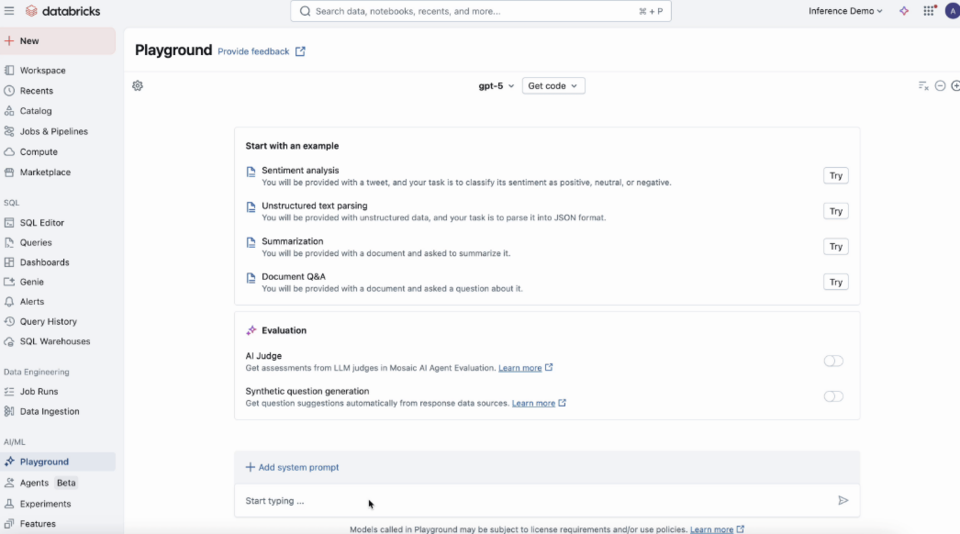960x534 pixels.
Task: Expand the Inference Demo workspace switcher
Action: pos(845,11)
